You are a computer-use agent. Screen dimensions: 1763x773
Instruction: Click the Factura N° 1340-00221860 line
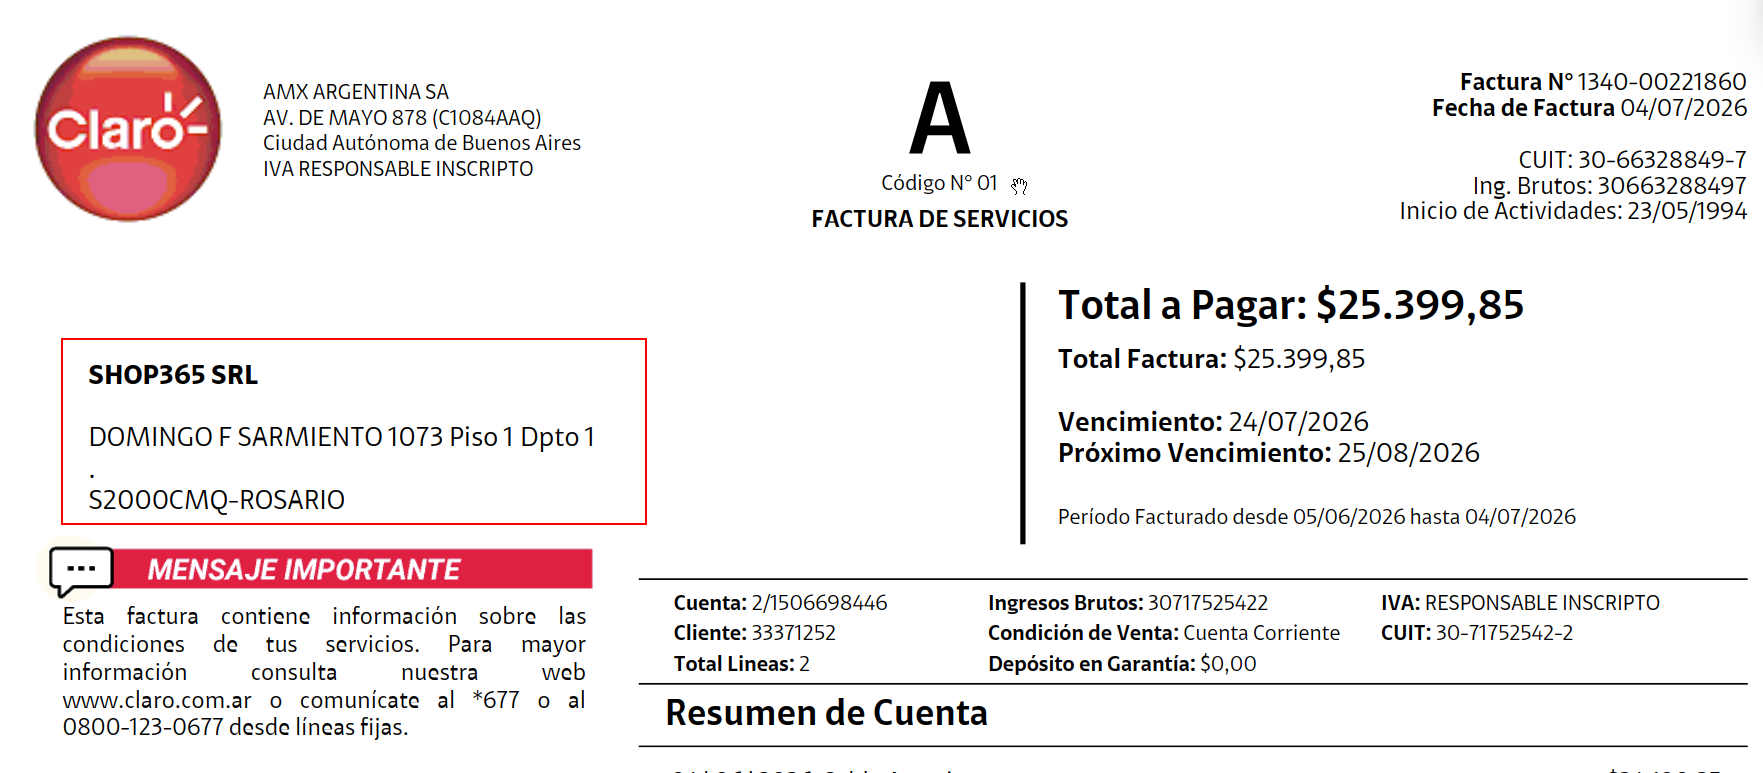click(x=1603, y=81)
